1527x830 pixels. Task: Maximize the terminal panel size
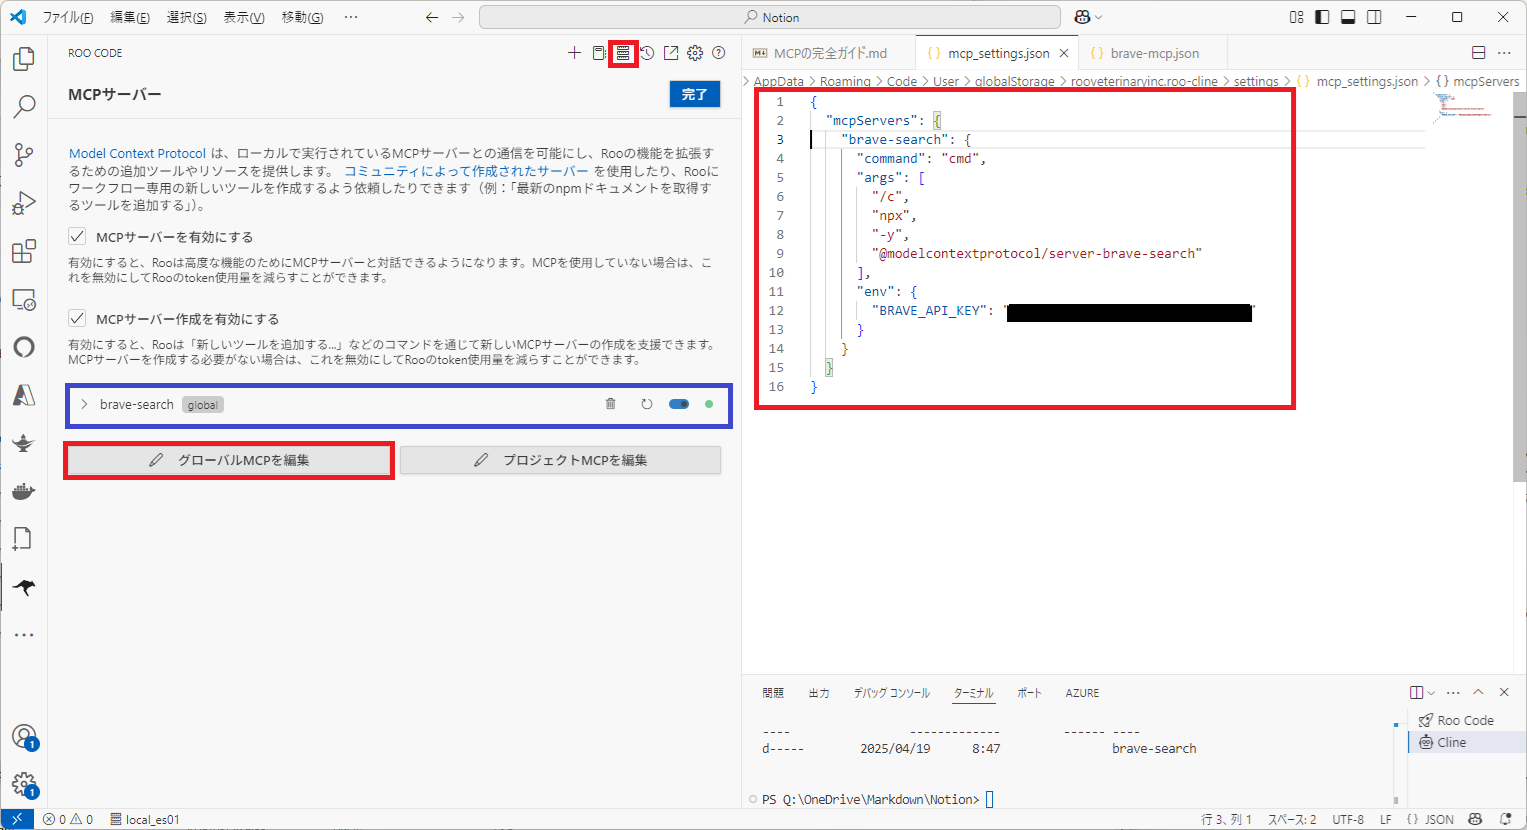pos(1478,692)
